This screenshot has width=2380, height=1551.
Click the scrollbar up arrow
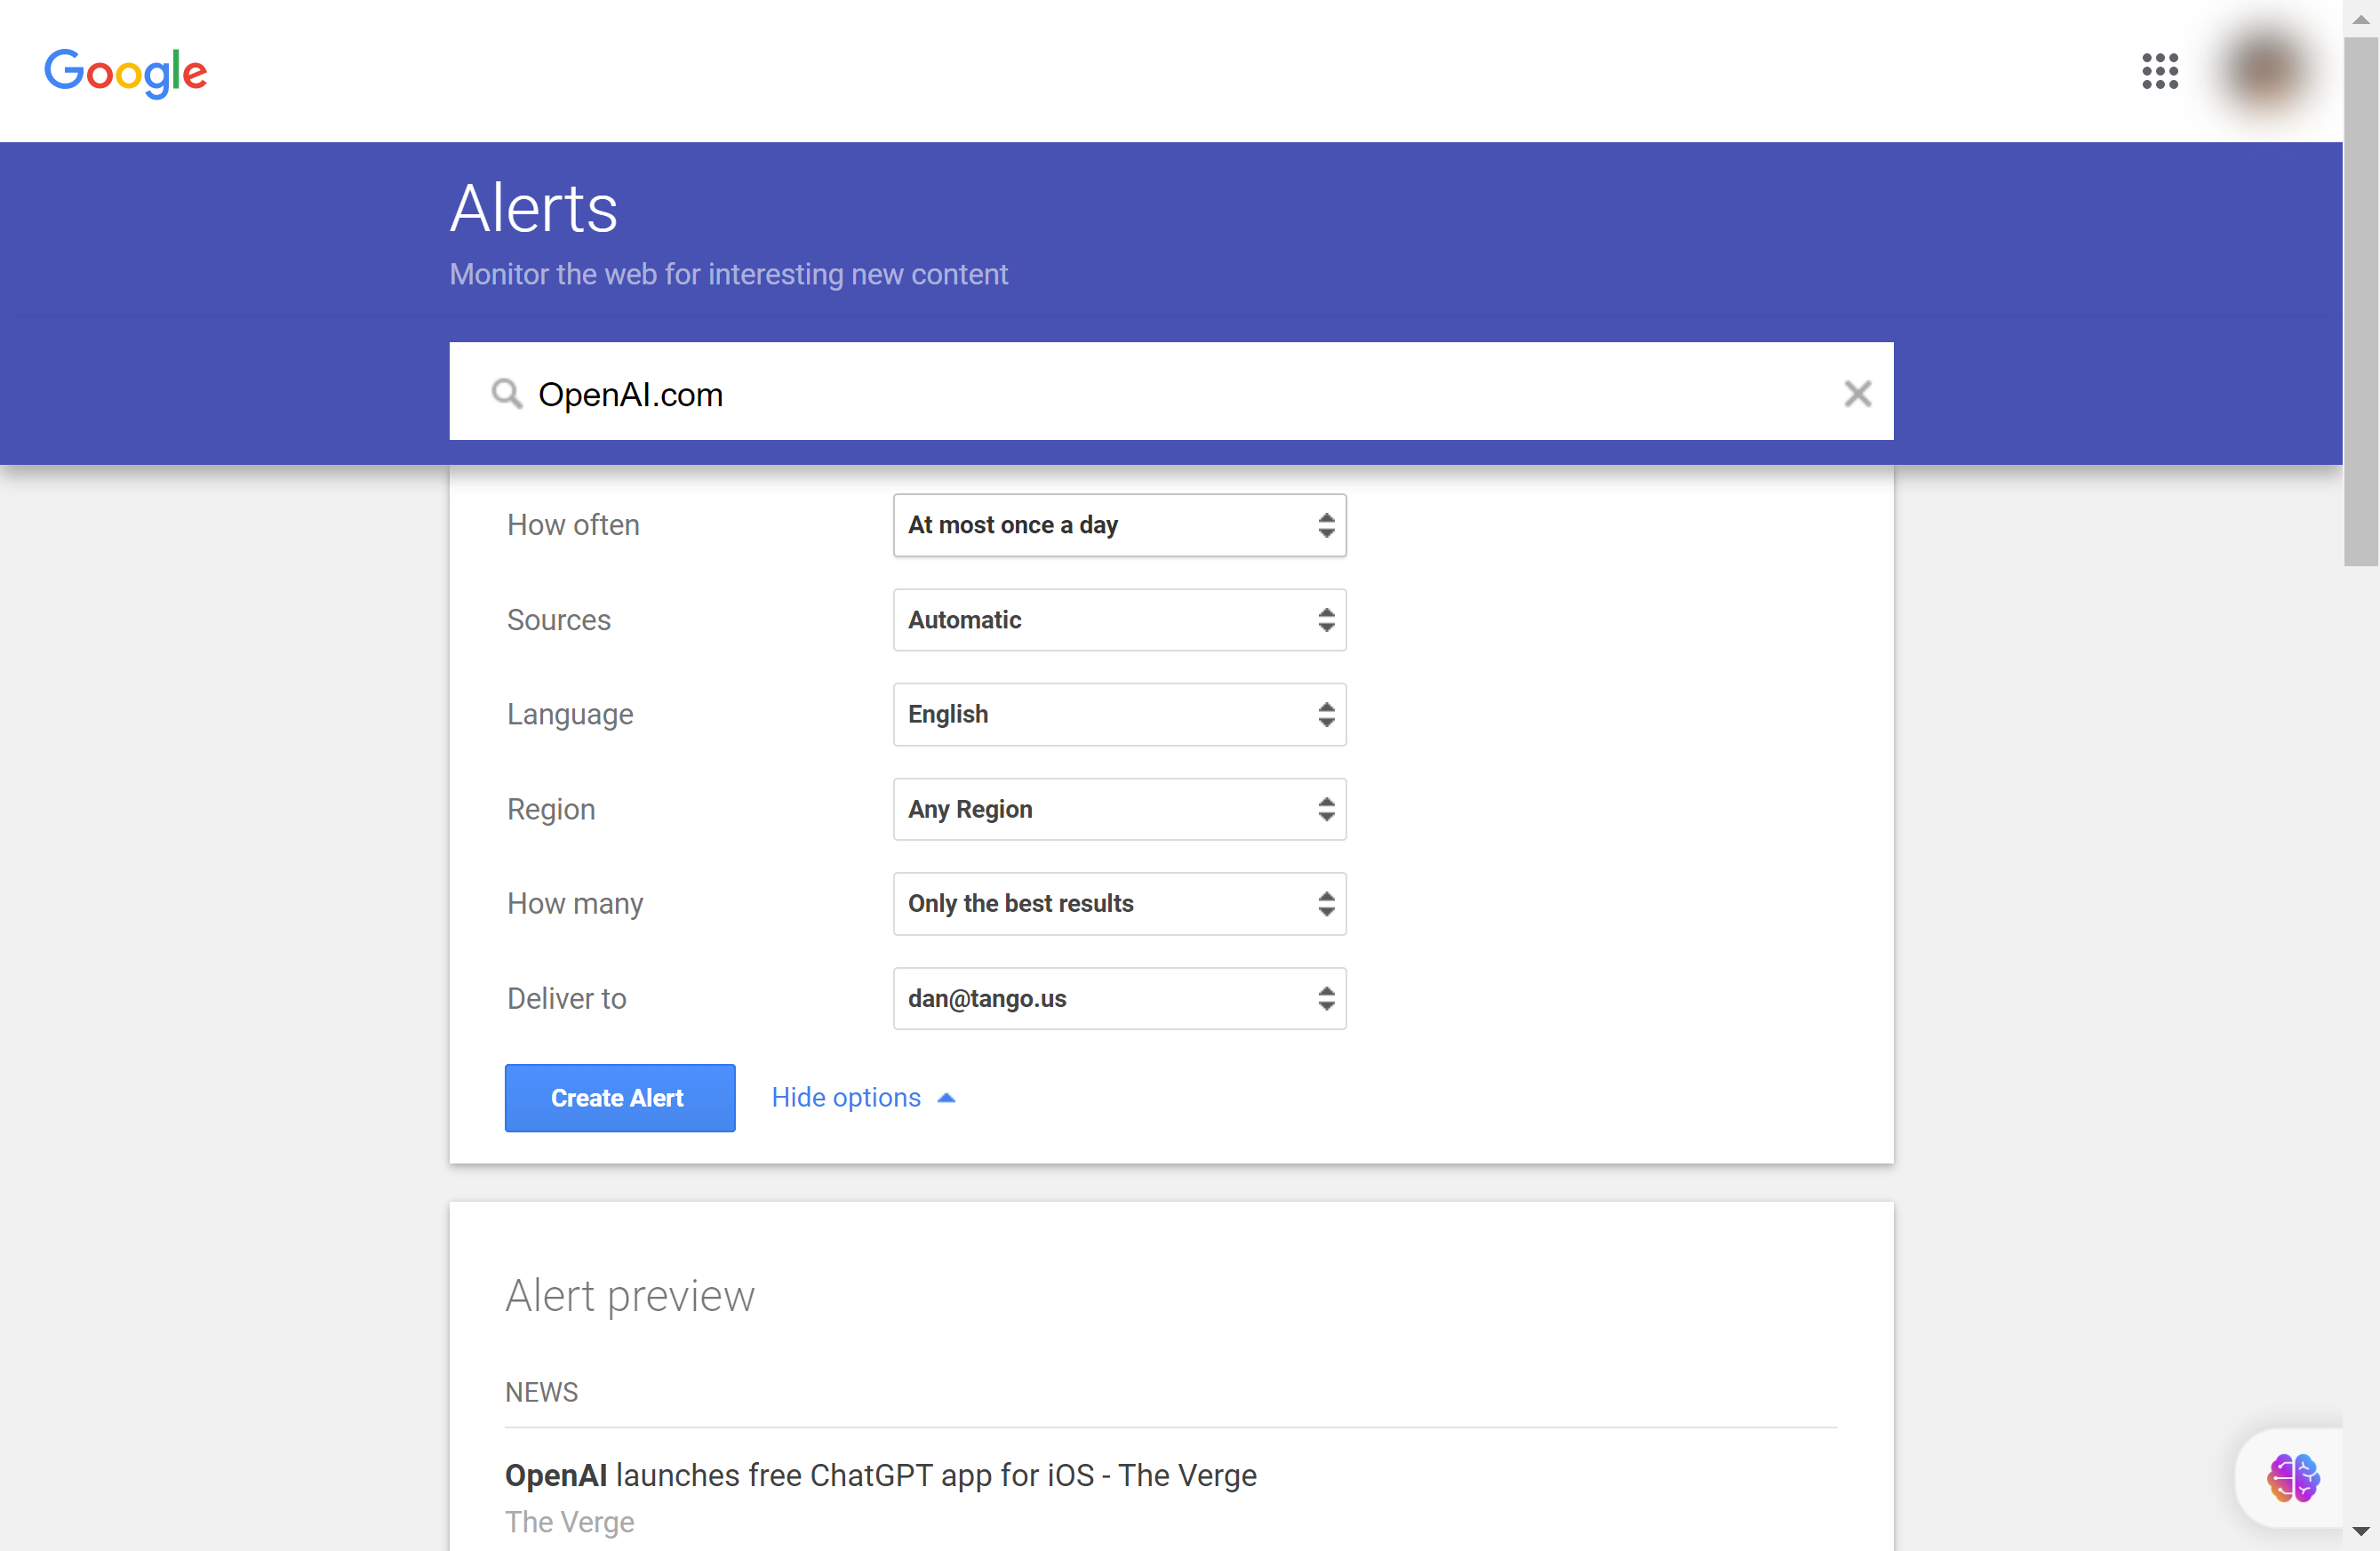pos(2360,19)
